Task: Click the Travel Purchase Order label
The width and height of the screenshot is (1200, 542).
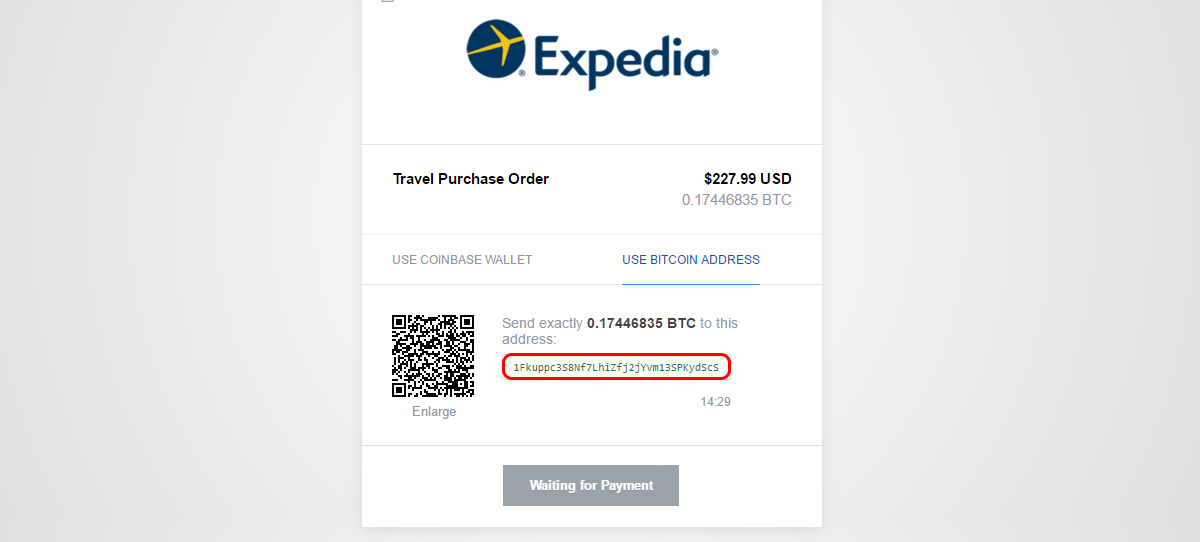Action: coord(471,179)
